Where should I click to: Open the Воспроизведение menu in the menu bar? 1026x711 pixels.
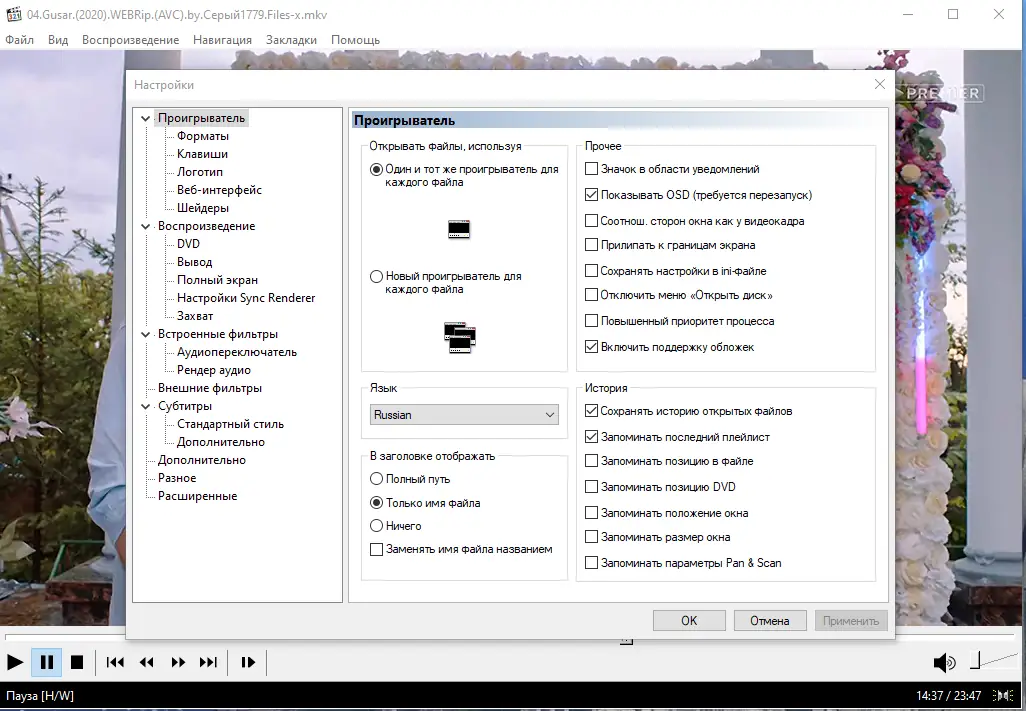pyautogui.click(x=130, y=40)
